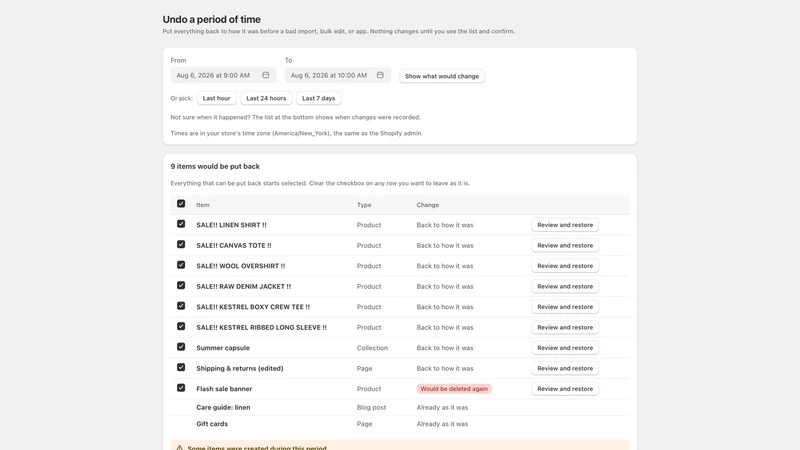Viewport: 800px width, 450px height.
Task: Uncheck SALE!! KESTREL BOXY CREW TEE !! row
Action: [181, 306]
